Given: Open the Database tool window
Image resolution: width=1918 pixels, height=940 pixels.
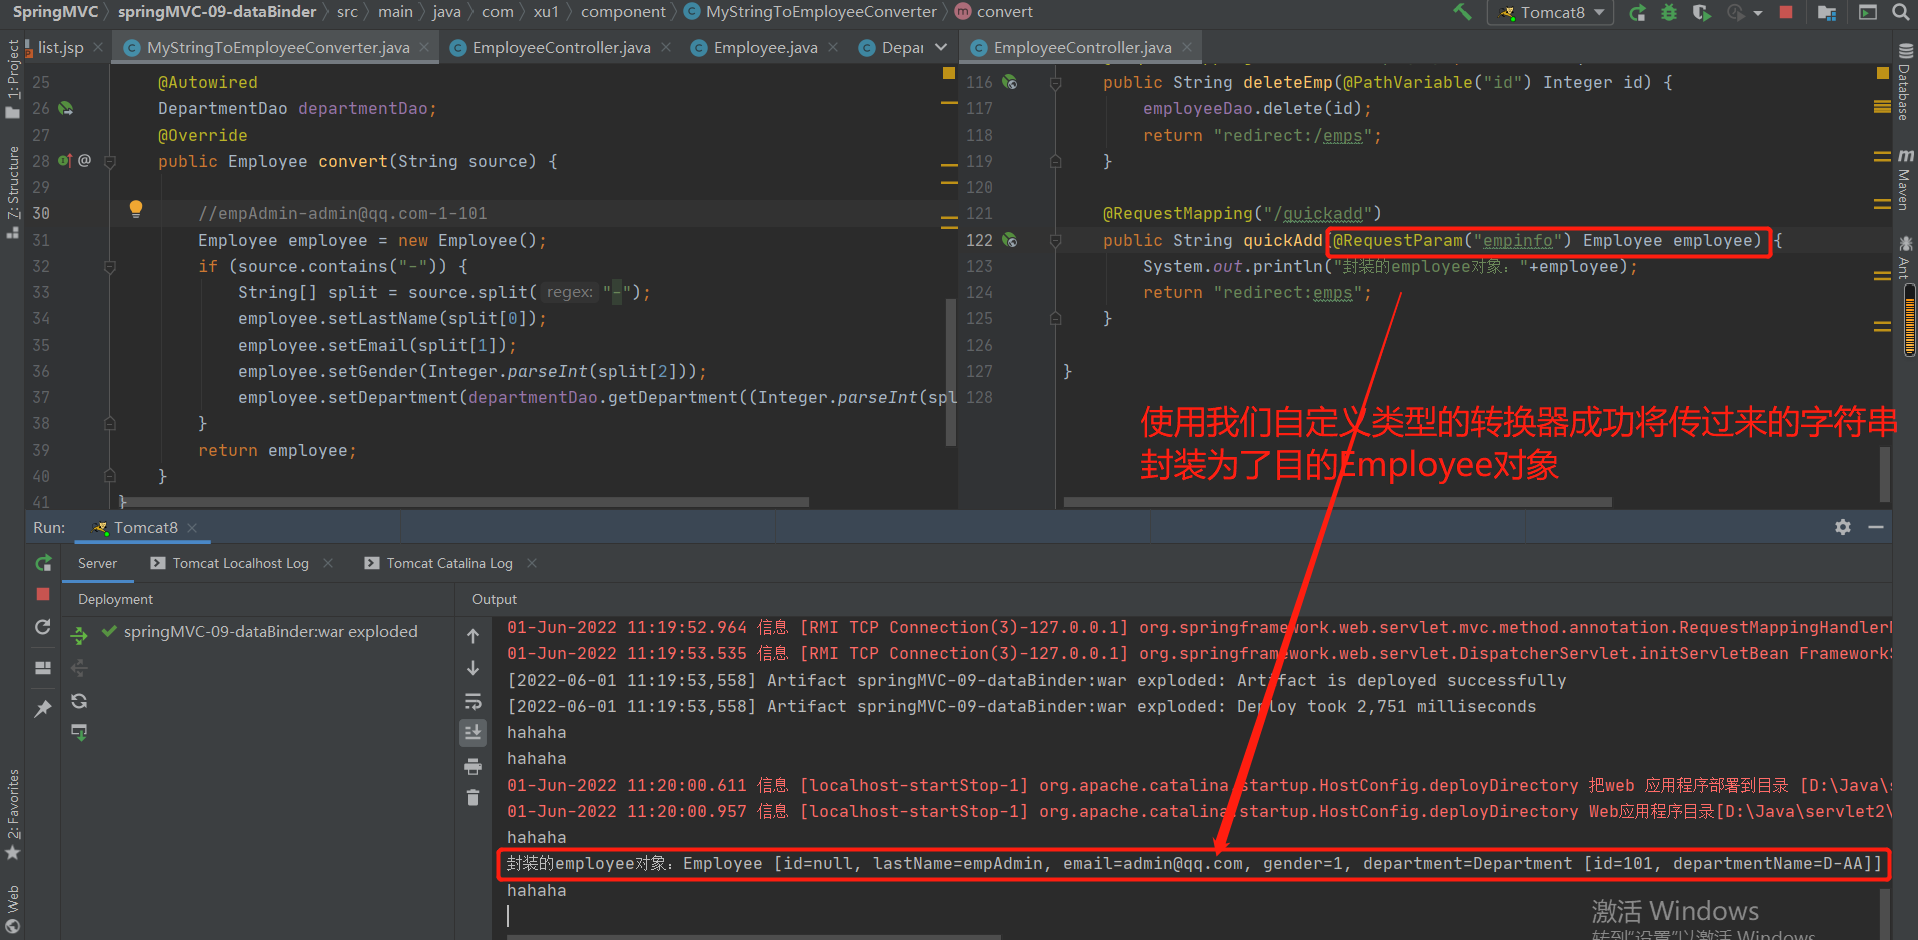Looking at the screenshot, I should (1905, 82).
